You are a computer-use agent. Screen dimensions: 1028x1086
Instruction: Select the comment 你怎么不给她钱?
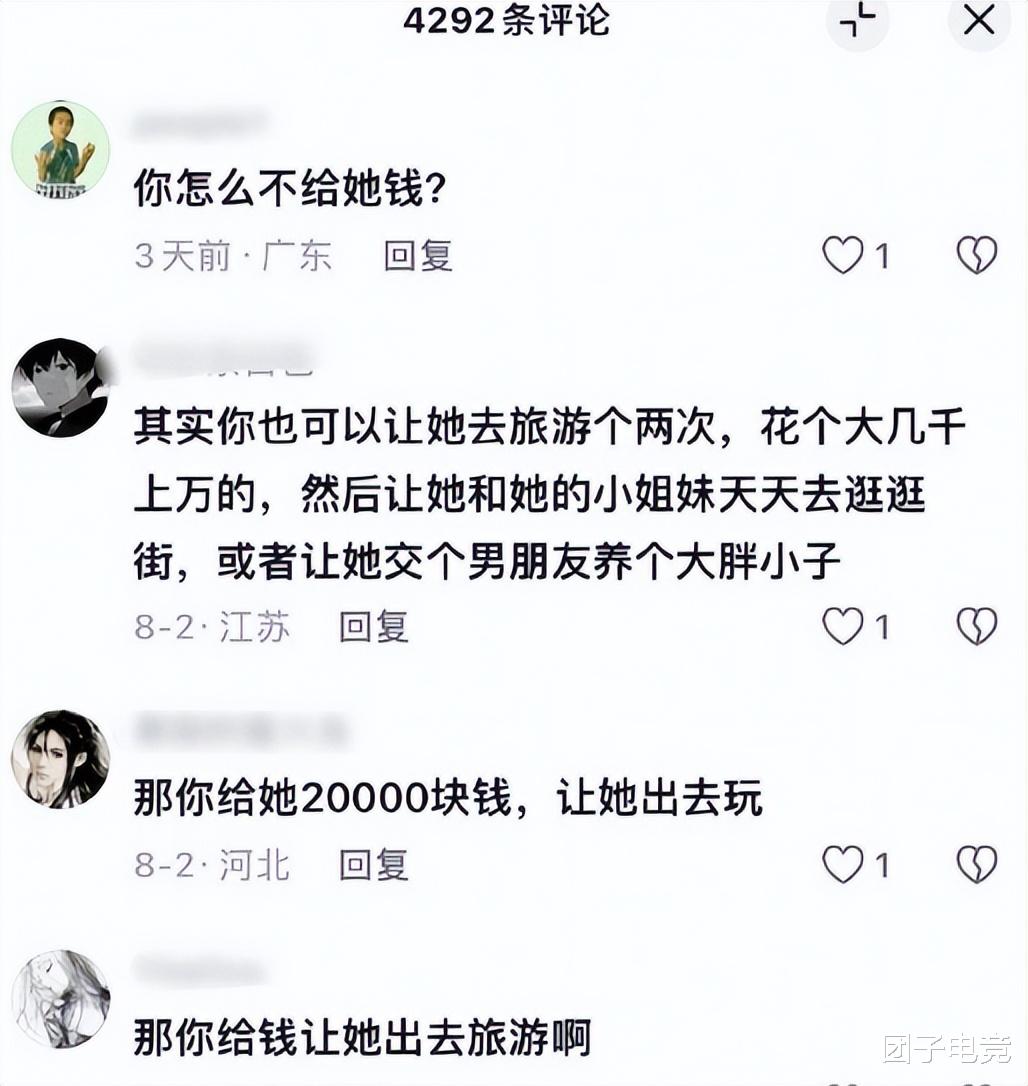[290, 188]
